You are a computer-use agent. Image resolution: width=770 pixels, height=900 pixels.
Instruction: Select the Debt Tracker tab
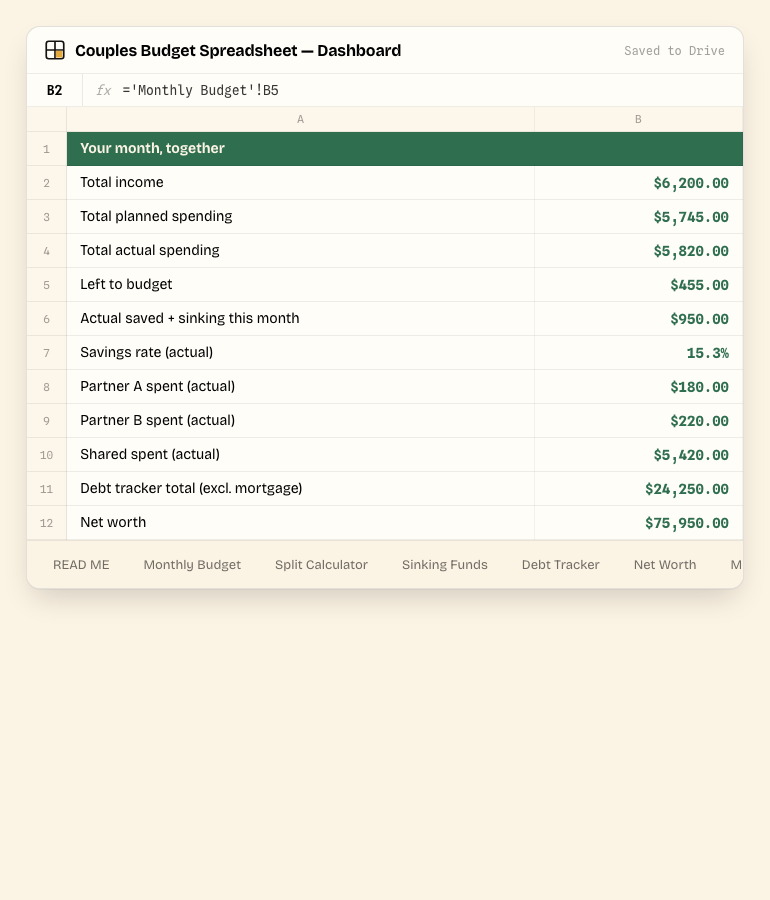click(x=561, y=565)
